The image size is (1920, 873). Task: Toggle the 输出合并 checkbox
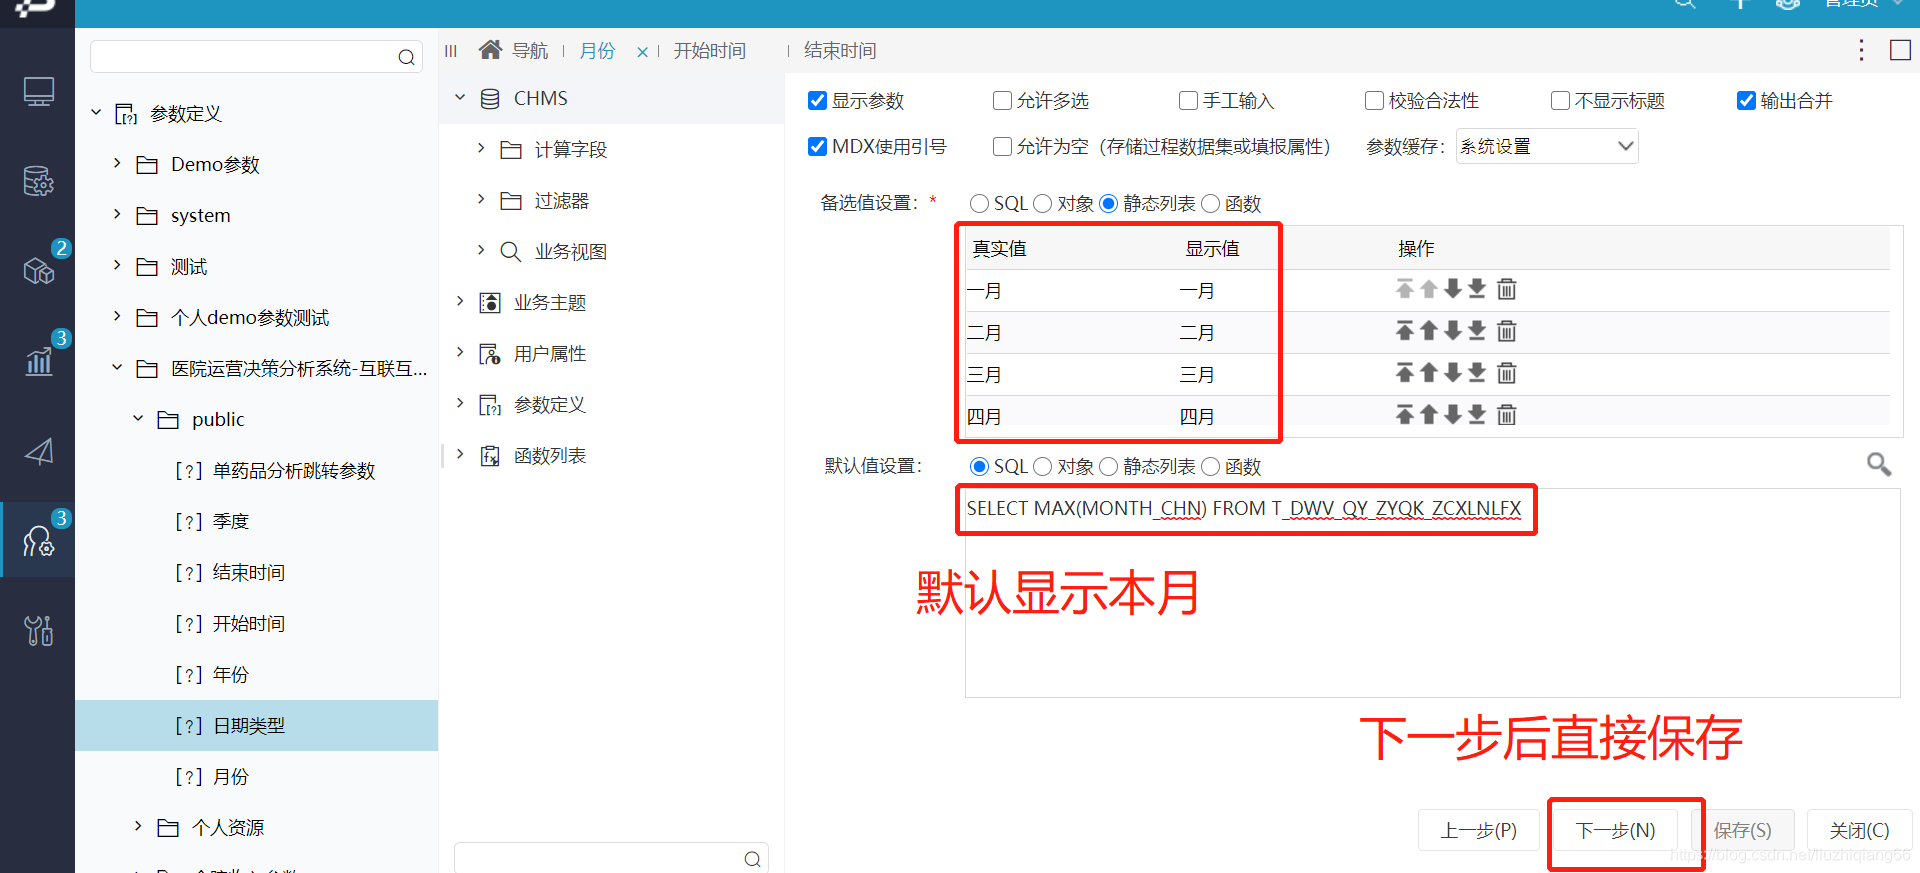pyautogui.click(x=1746, y=101)
